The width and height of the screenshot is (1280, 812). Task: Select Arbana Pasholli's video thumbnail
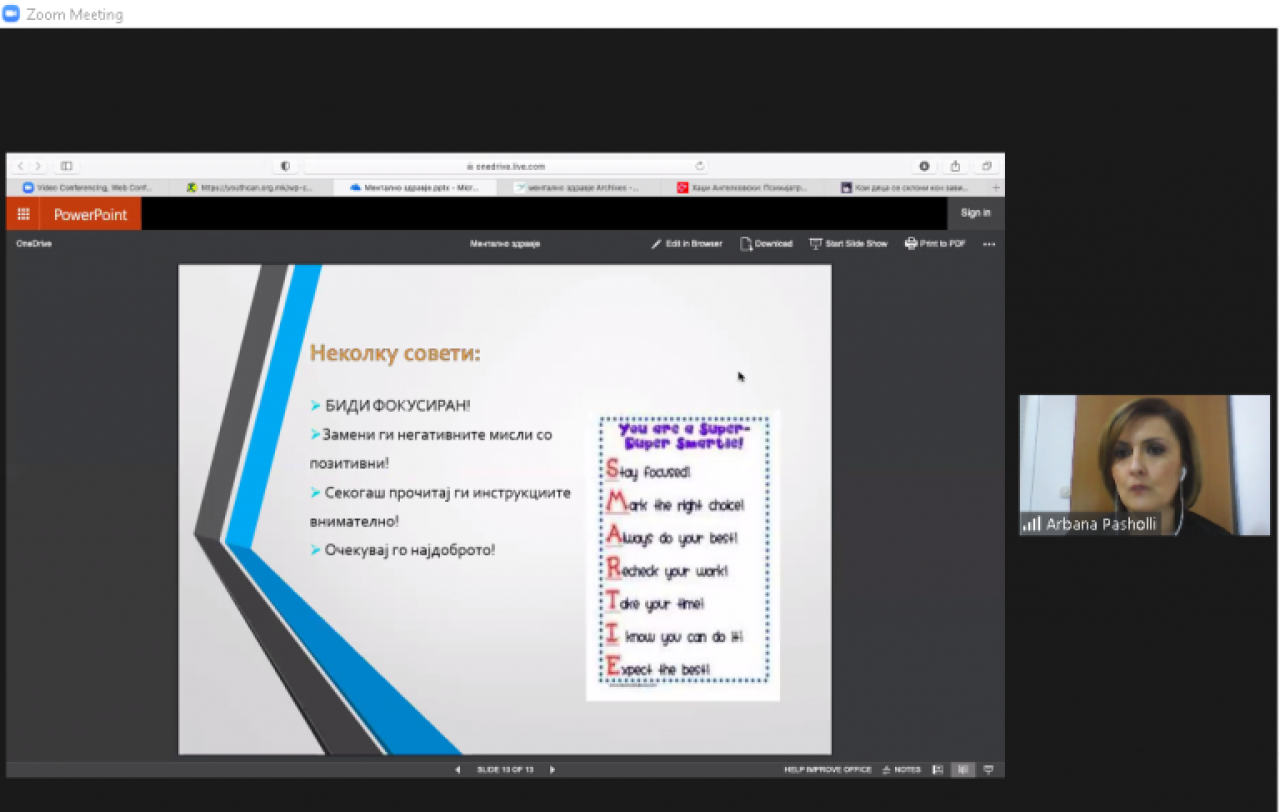(1144, 465)
